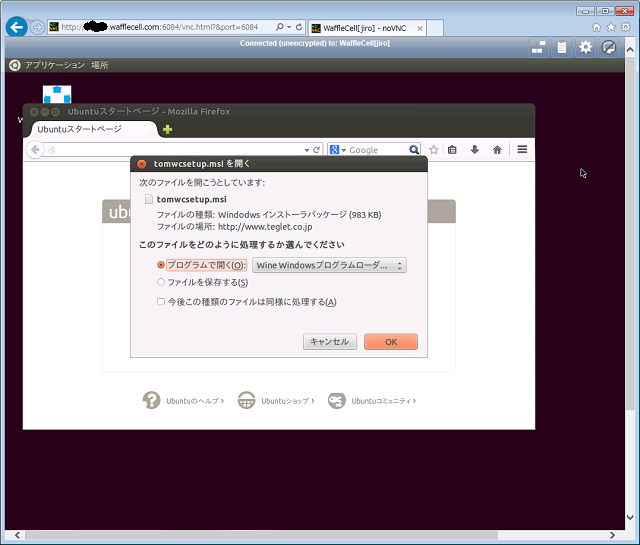The height and width of the screenshot is (545, 640).
Task: Click the Ubuntu shop basket icon
Action: [247, 400]
